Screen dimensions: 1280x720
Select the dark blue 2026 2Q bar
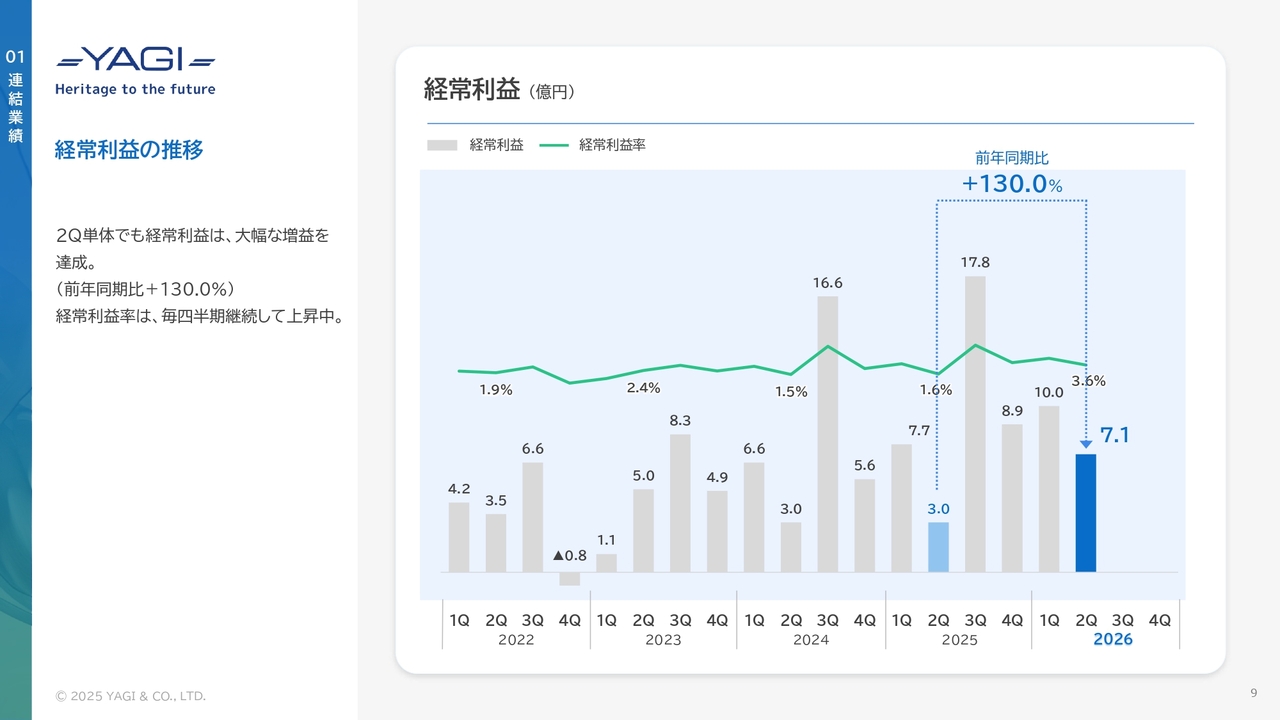tap(1086, 513)
